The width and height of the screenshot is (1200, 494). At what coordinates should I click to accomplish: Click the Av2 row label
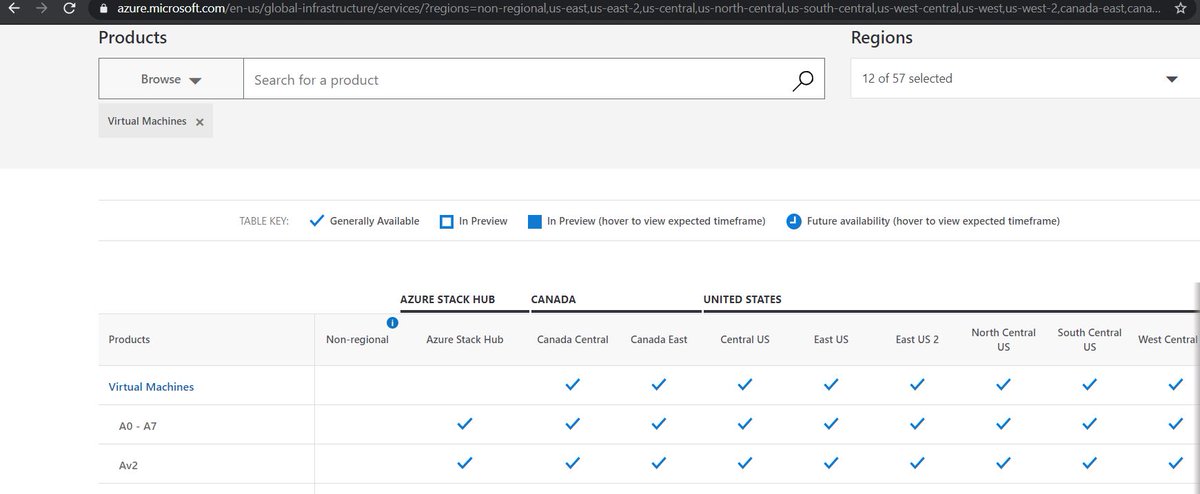[x=130, y=465]
